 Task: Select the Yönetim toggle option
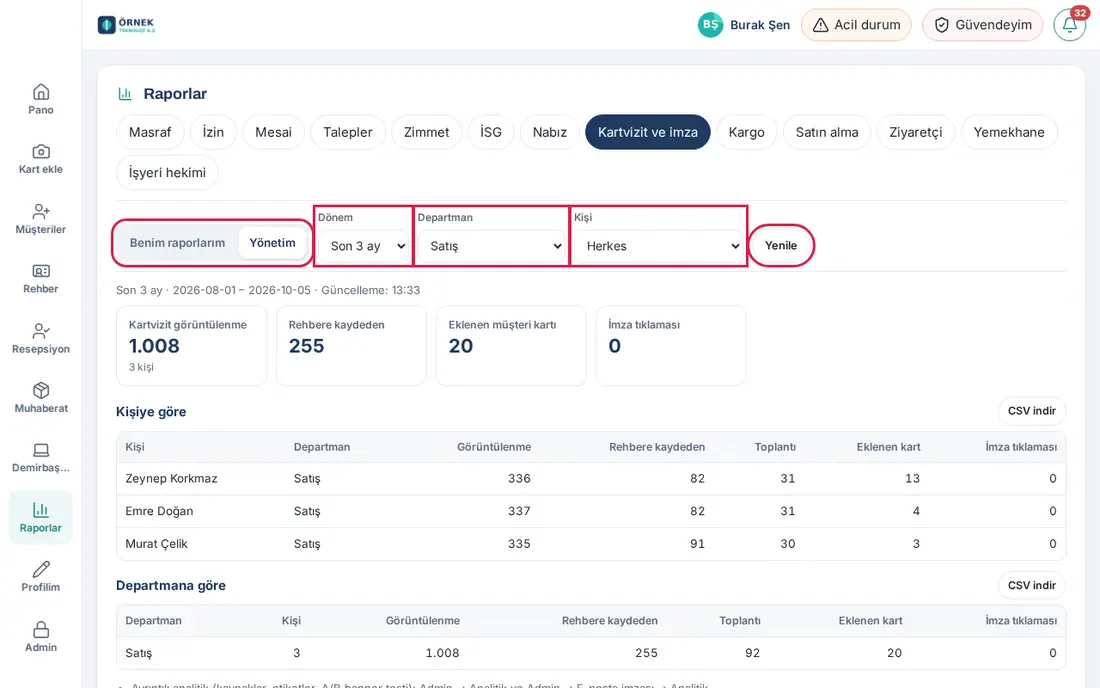(272, 243)
